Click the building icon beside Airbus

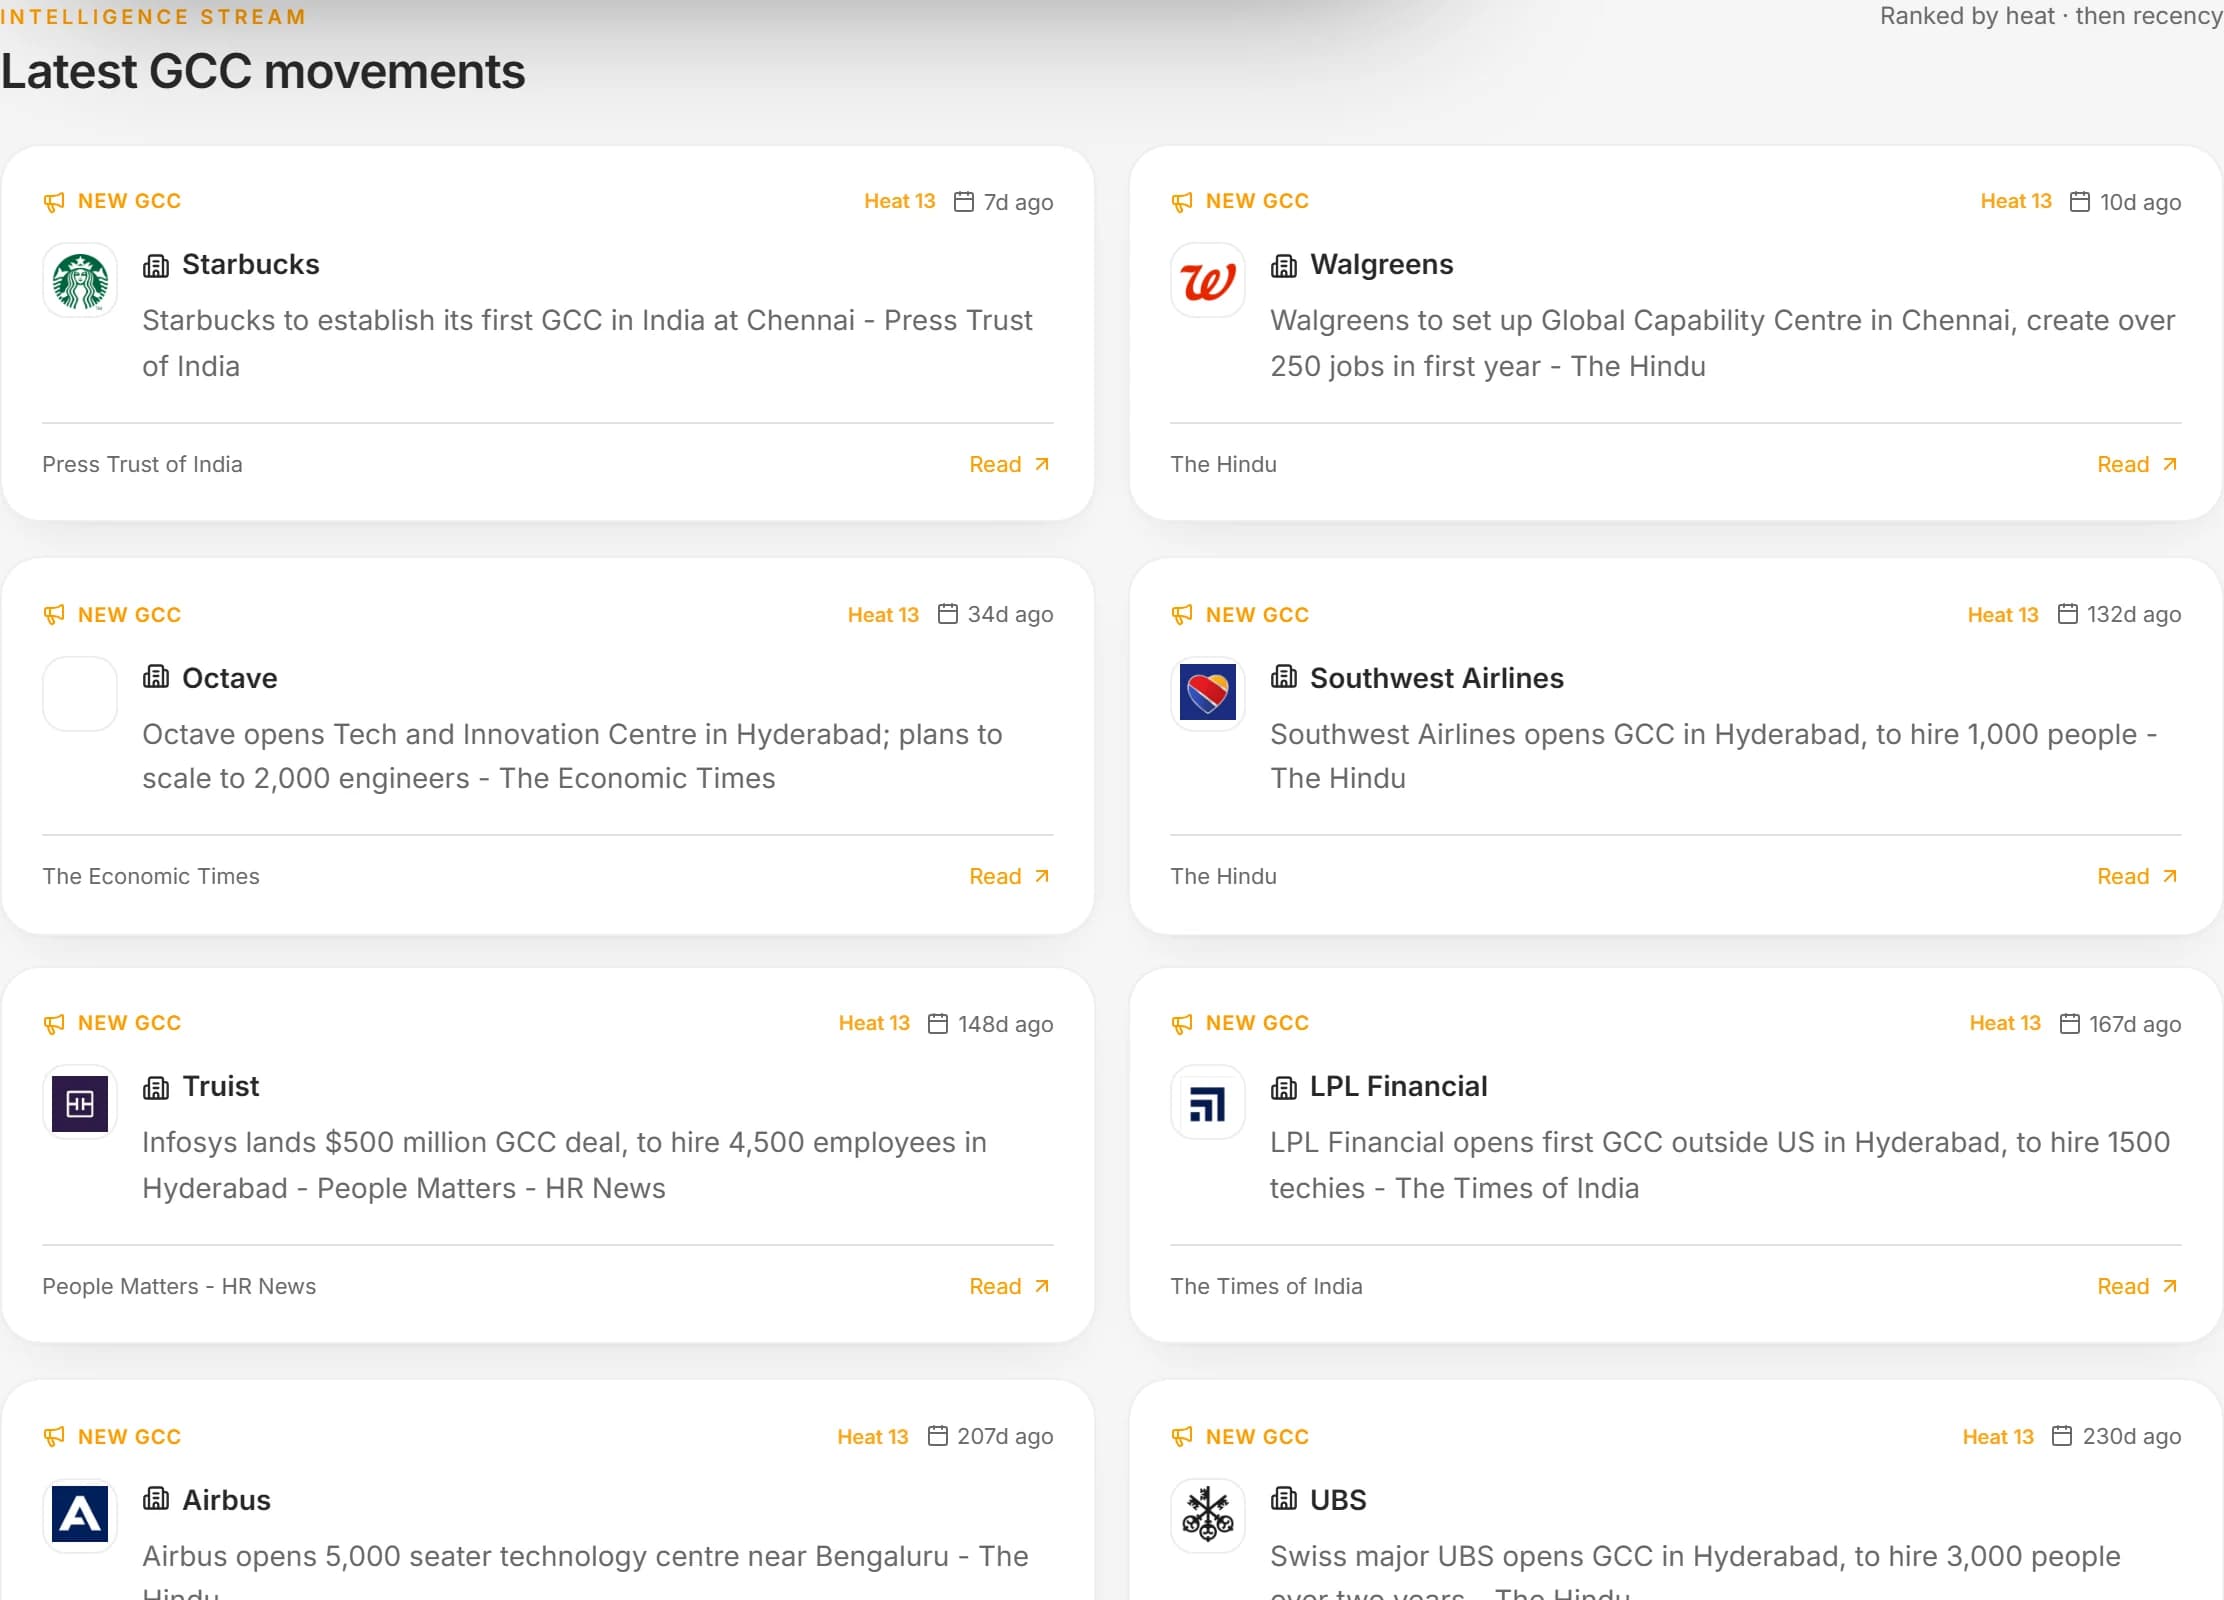pos(156,1499)
